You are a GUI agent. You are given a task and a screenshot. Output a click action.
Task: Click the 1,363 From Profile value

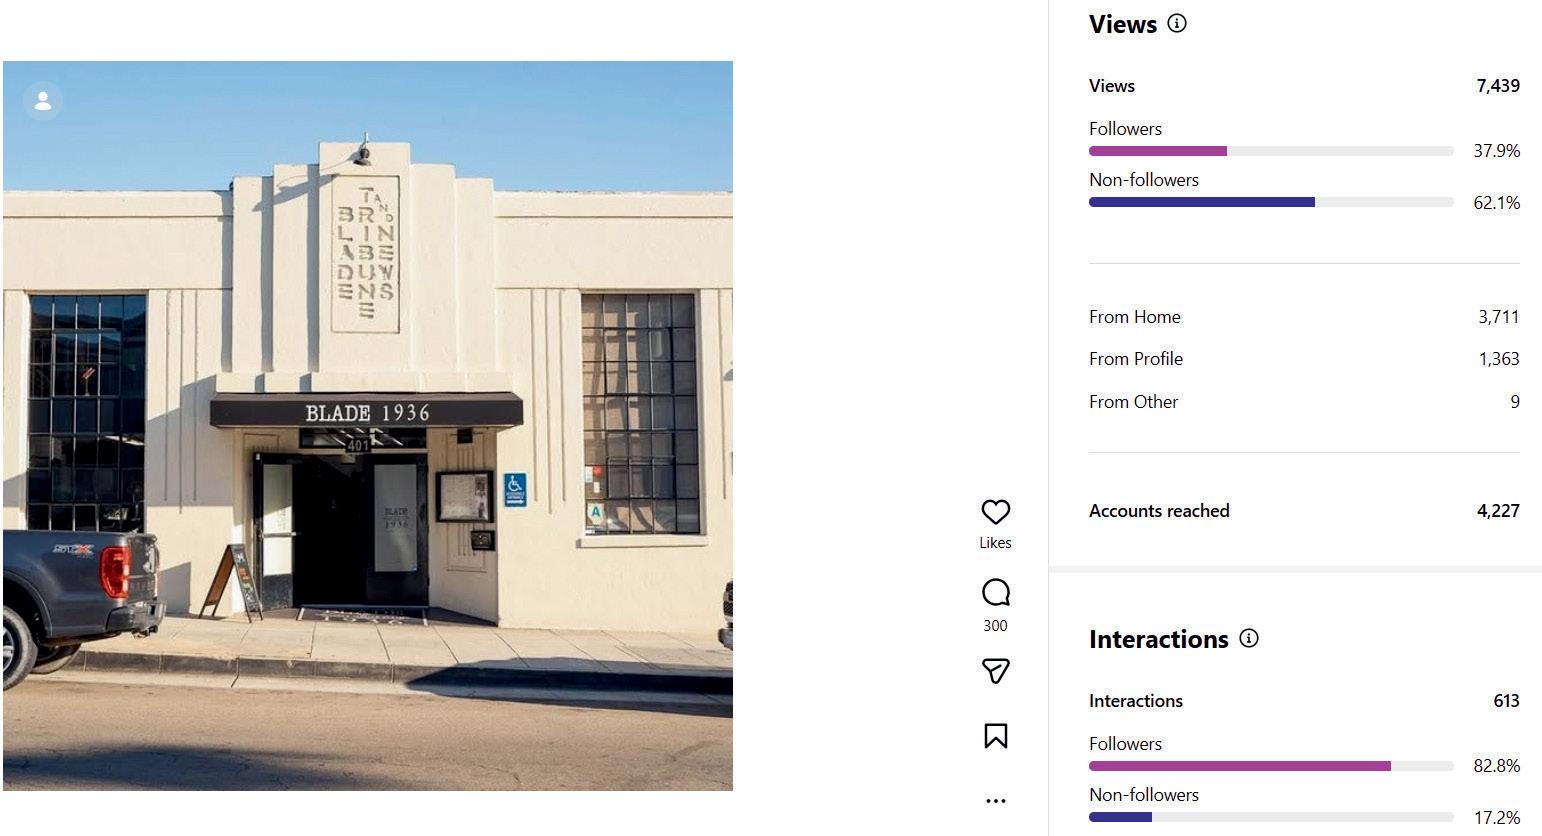[x=1499, y=359]
